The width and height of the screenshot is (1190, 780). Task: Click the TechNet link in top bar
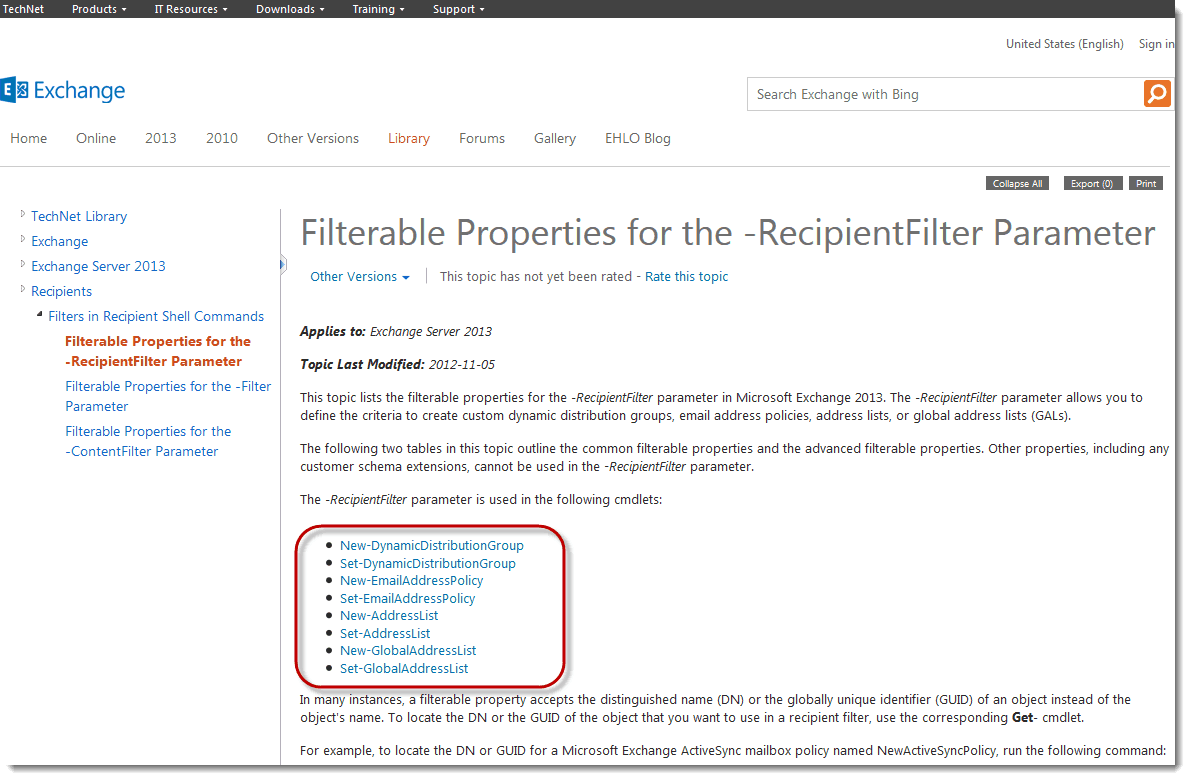point(24,9)
